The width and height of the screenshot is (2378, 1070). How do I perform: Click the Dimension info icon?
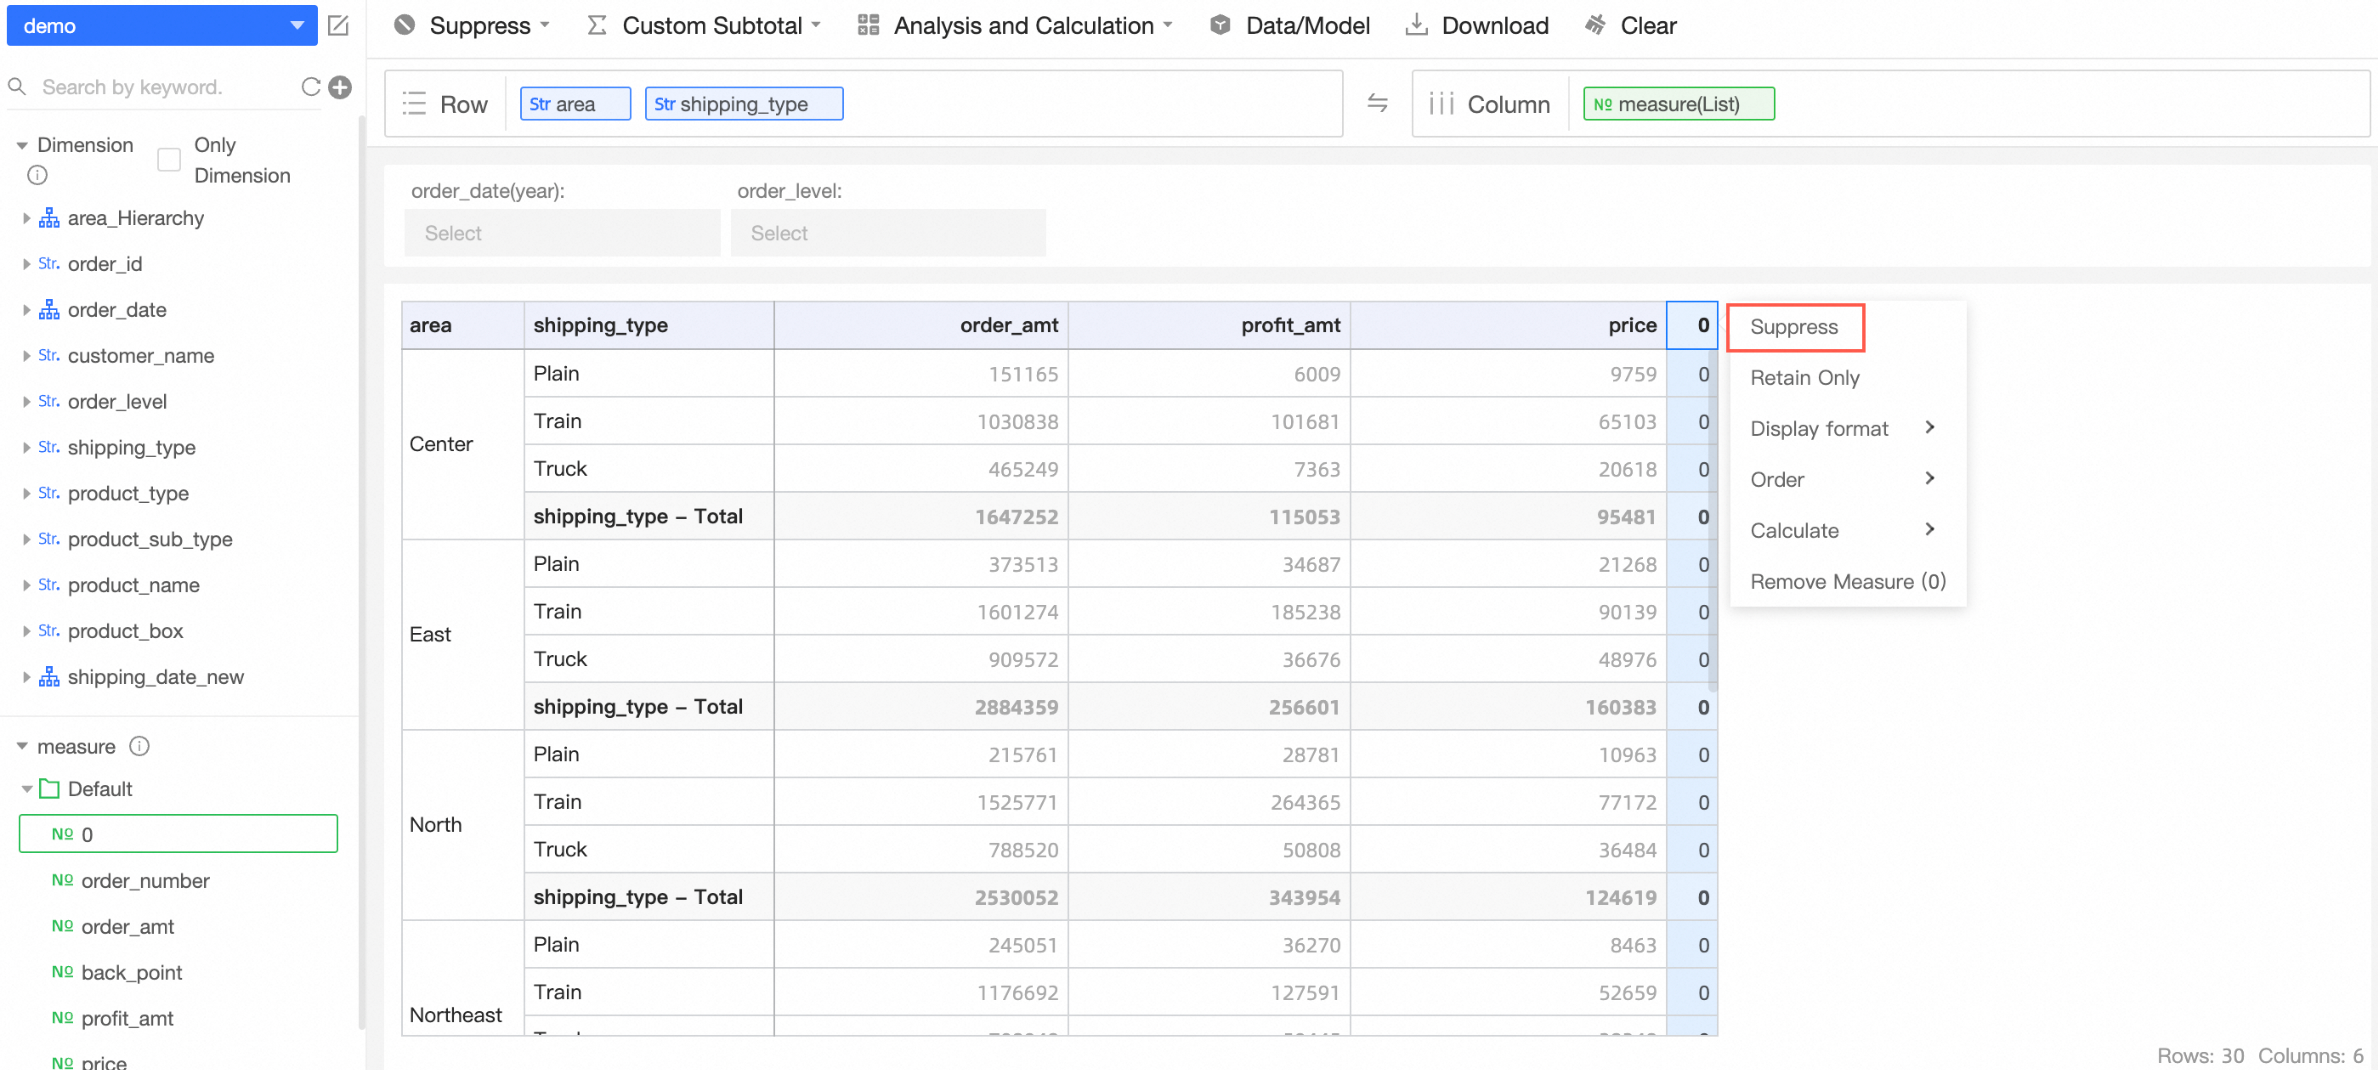click(x=37, y=175)
